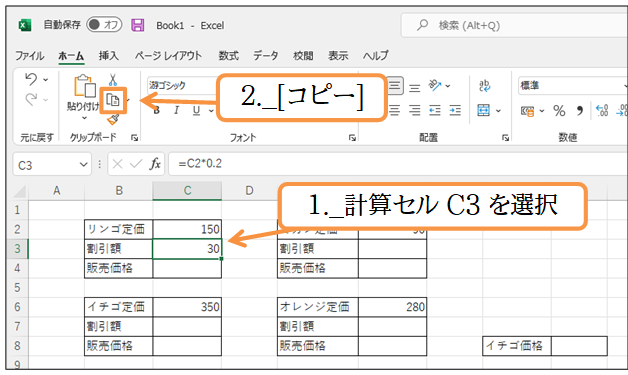Image resolution: width=628 pixels, height=375 pixels.
Task: Toggle Italic formatting
Action: [x=176, y=110]
